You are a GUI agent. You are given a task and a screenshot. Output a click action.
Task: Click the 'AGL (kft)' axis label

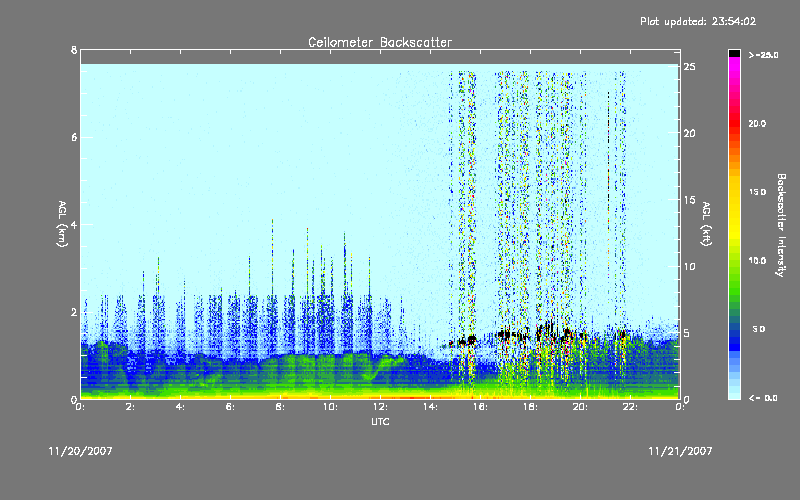tap(707, 224)
